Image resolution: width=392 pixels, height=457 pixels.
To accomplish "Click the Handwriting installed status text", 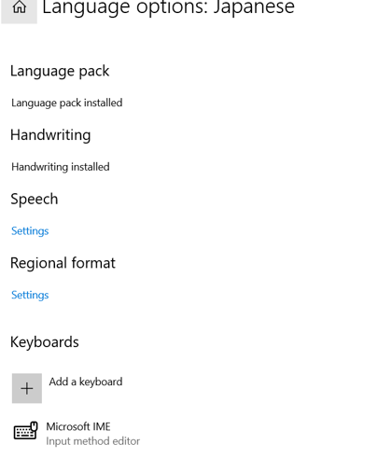I will (x=60, y=167).
